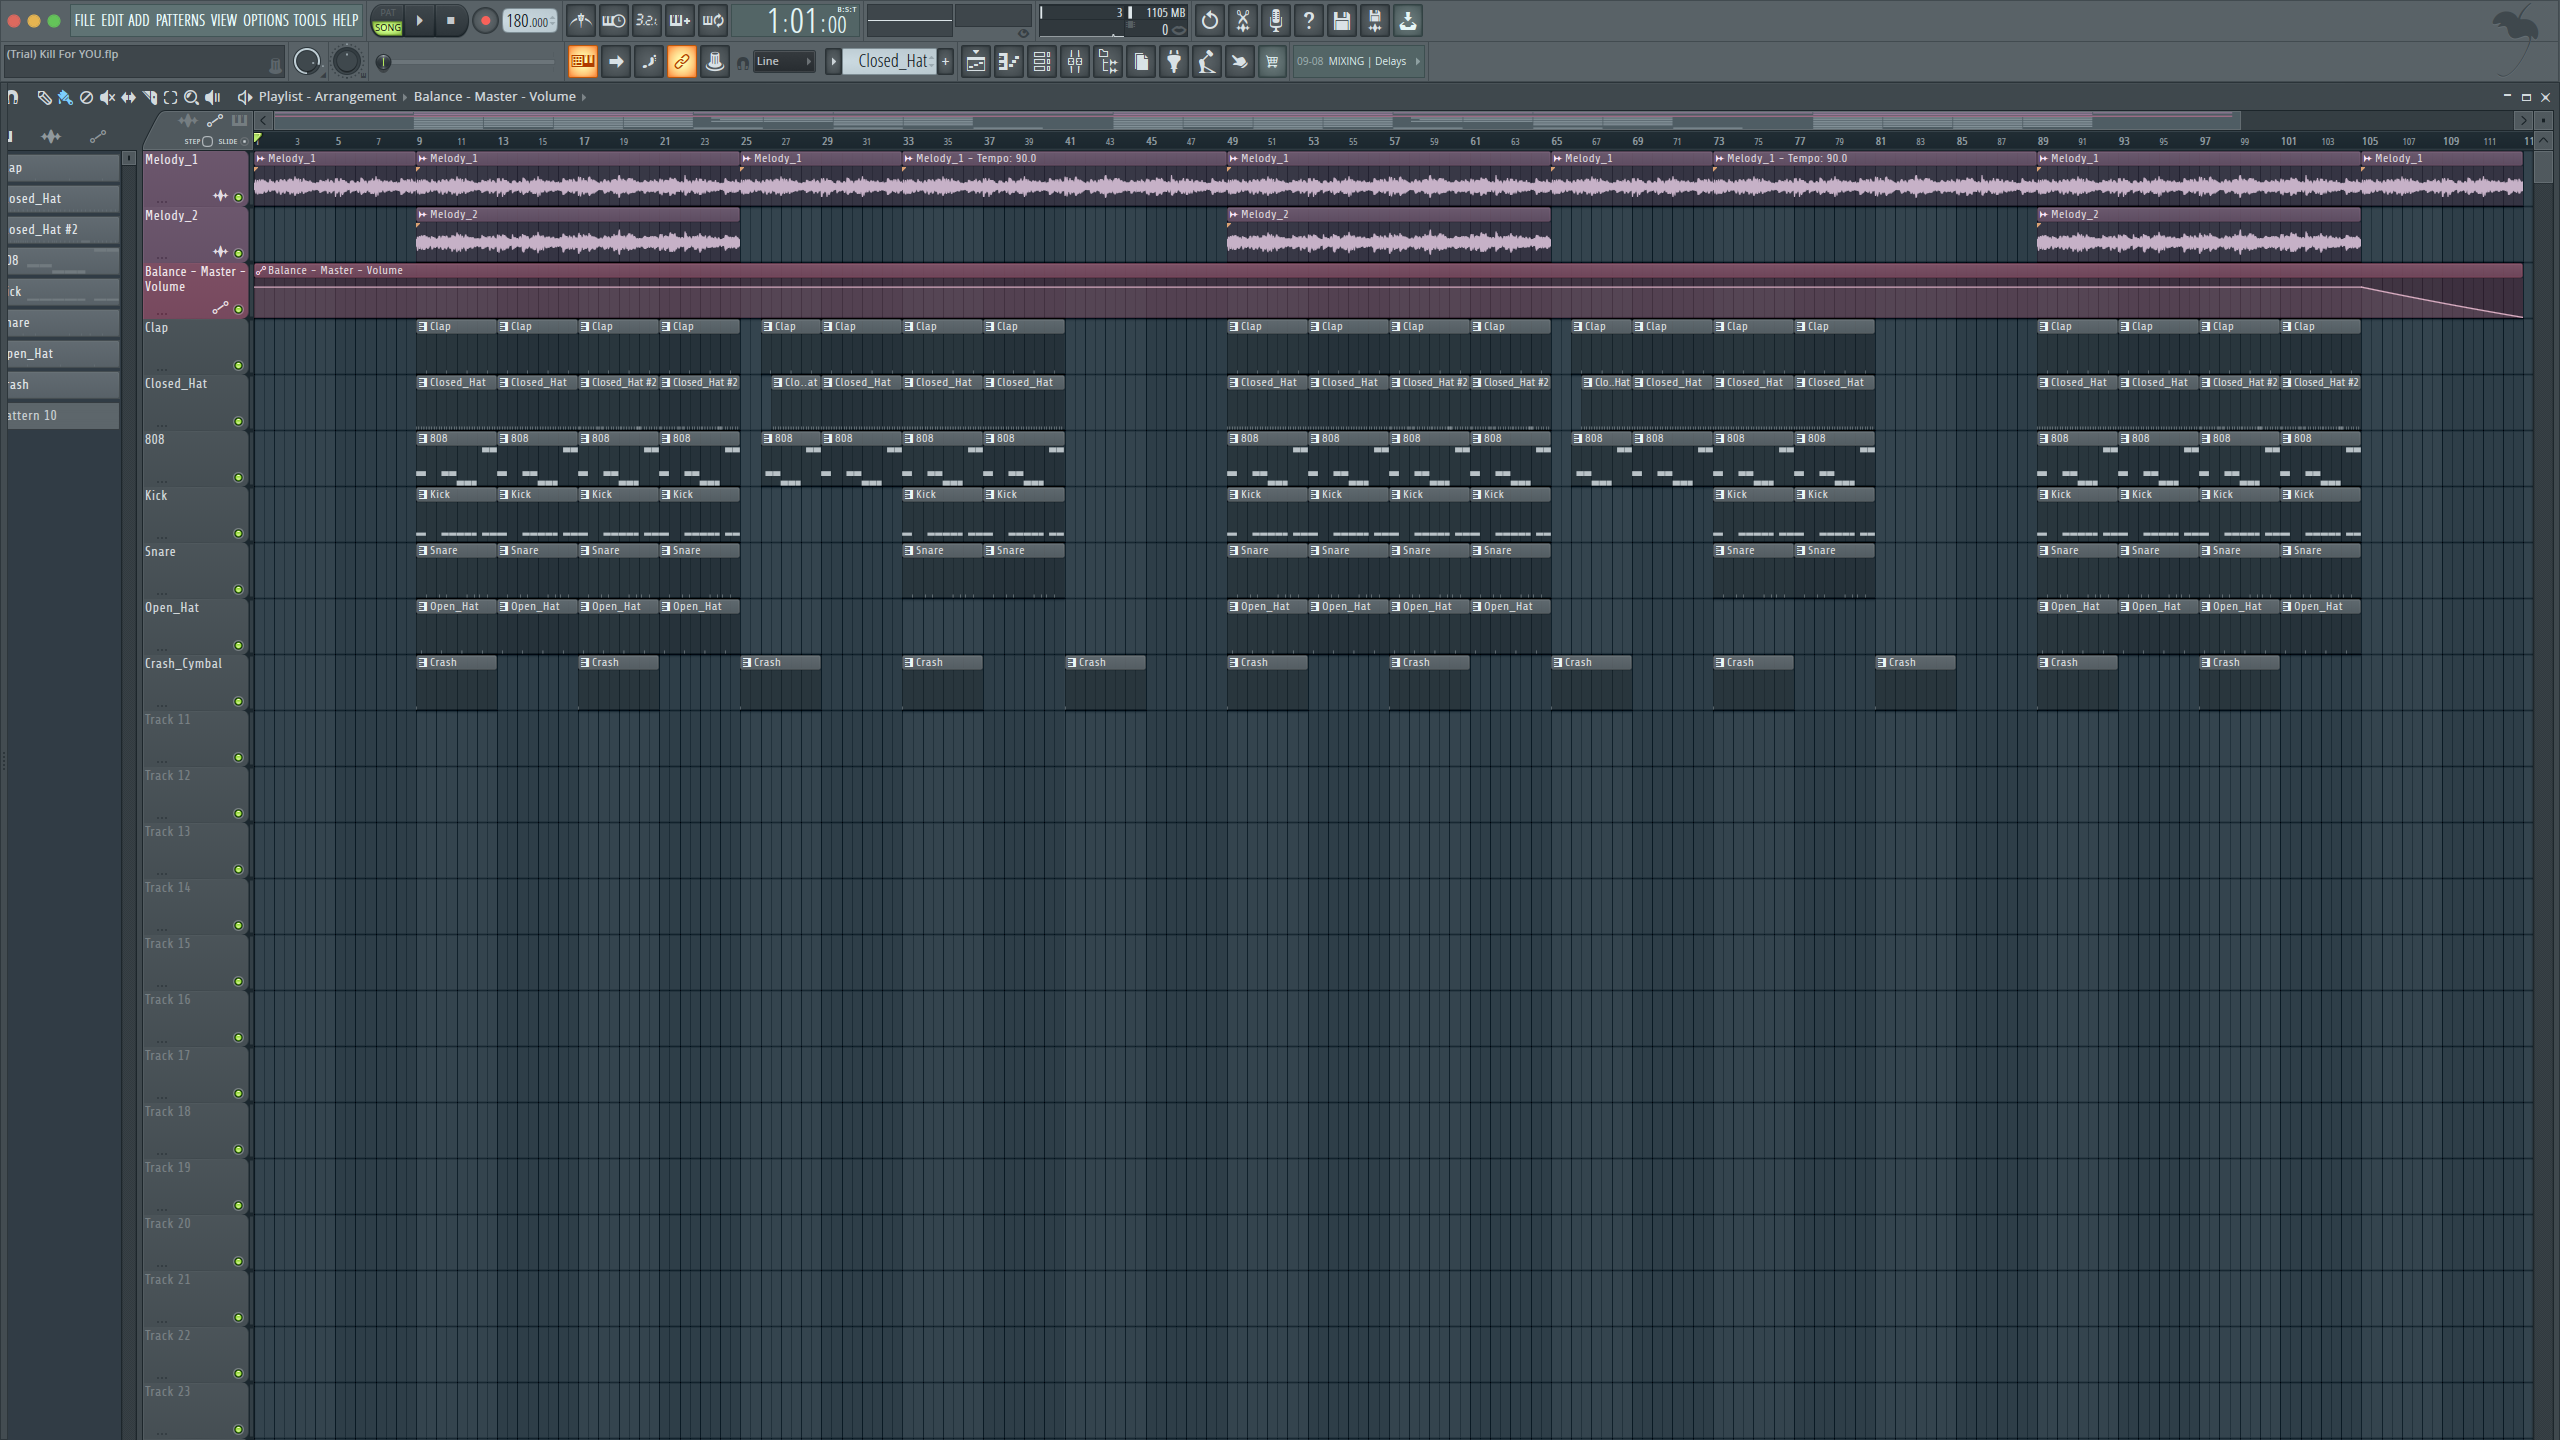Select the Mute tool in playlist toolbar
Viewport: 2560px width, 1440px height.
point(107,97)
